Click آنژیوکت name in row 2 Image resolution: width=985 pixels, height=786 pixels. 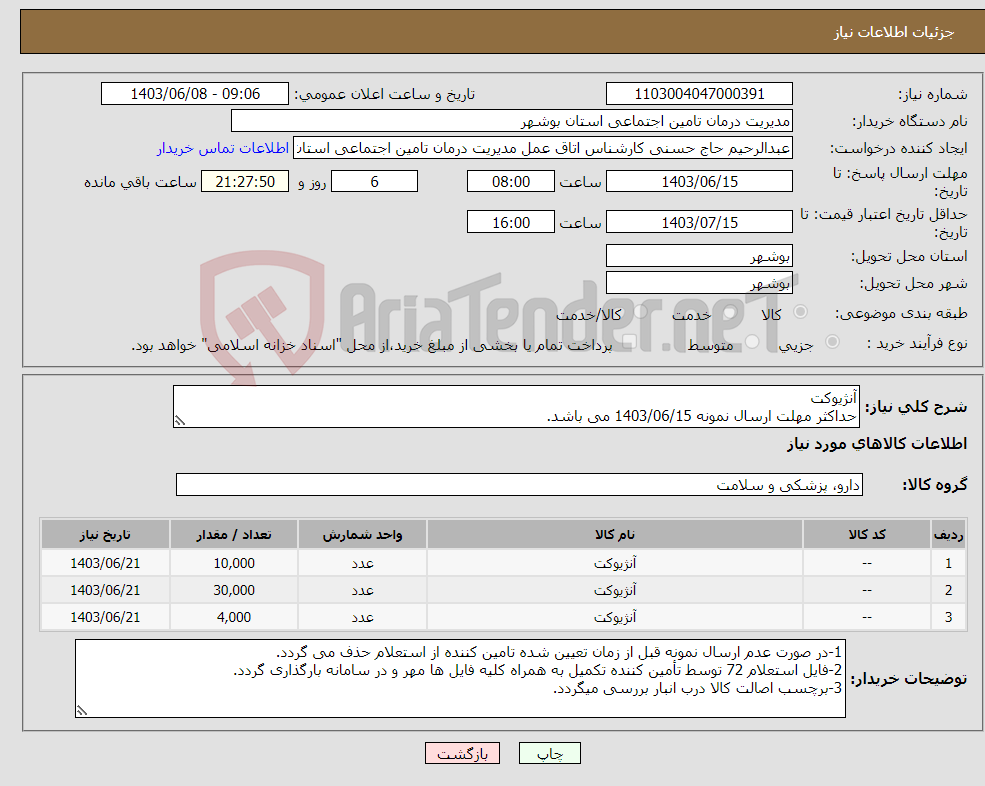tap(615, 590)
